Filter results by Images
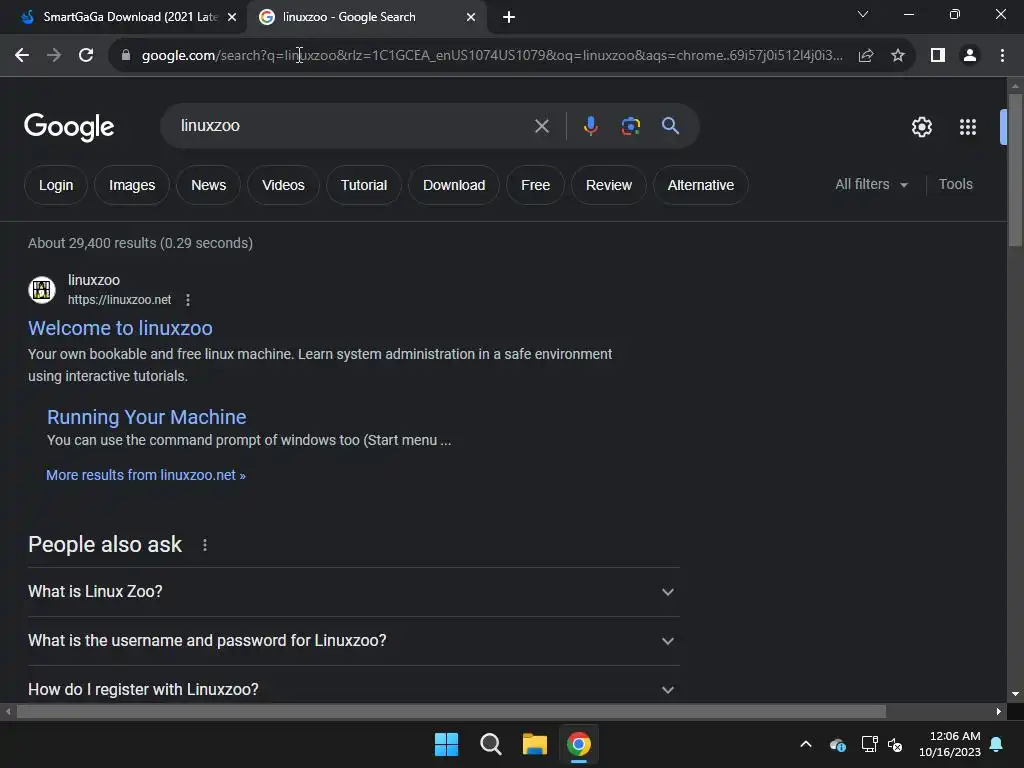Image resolution: width=1024 pixels, height=768 pixels. 132,185
